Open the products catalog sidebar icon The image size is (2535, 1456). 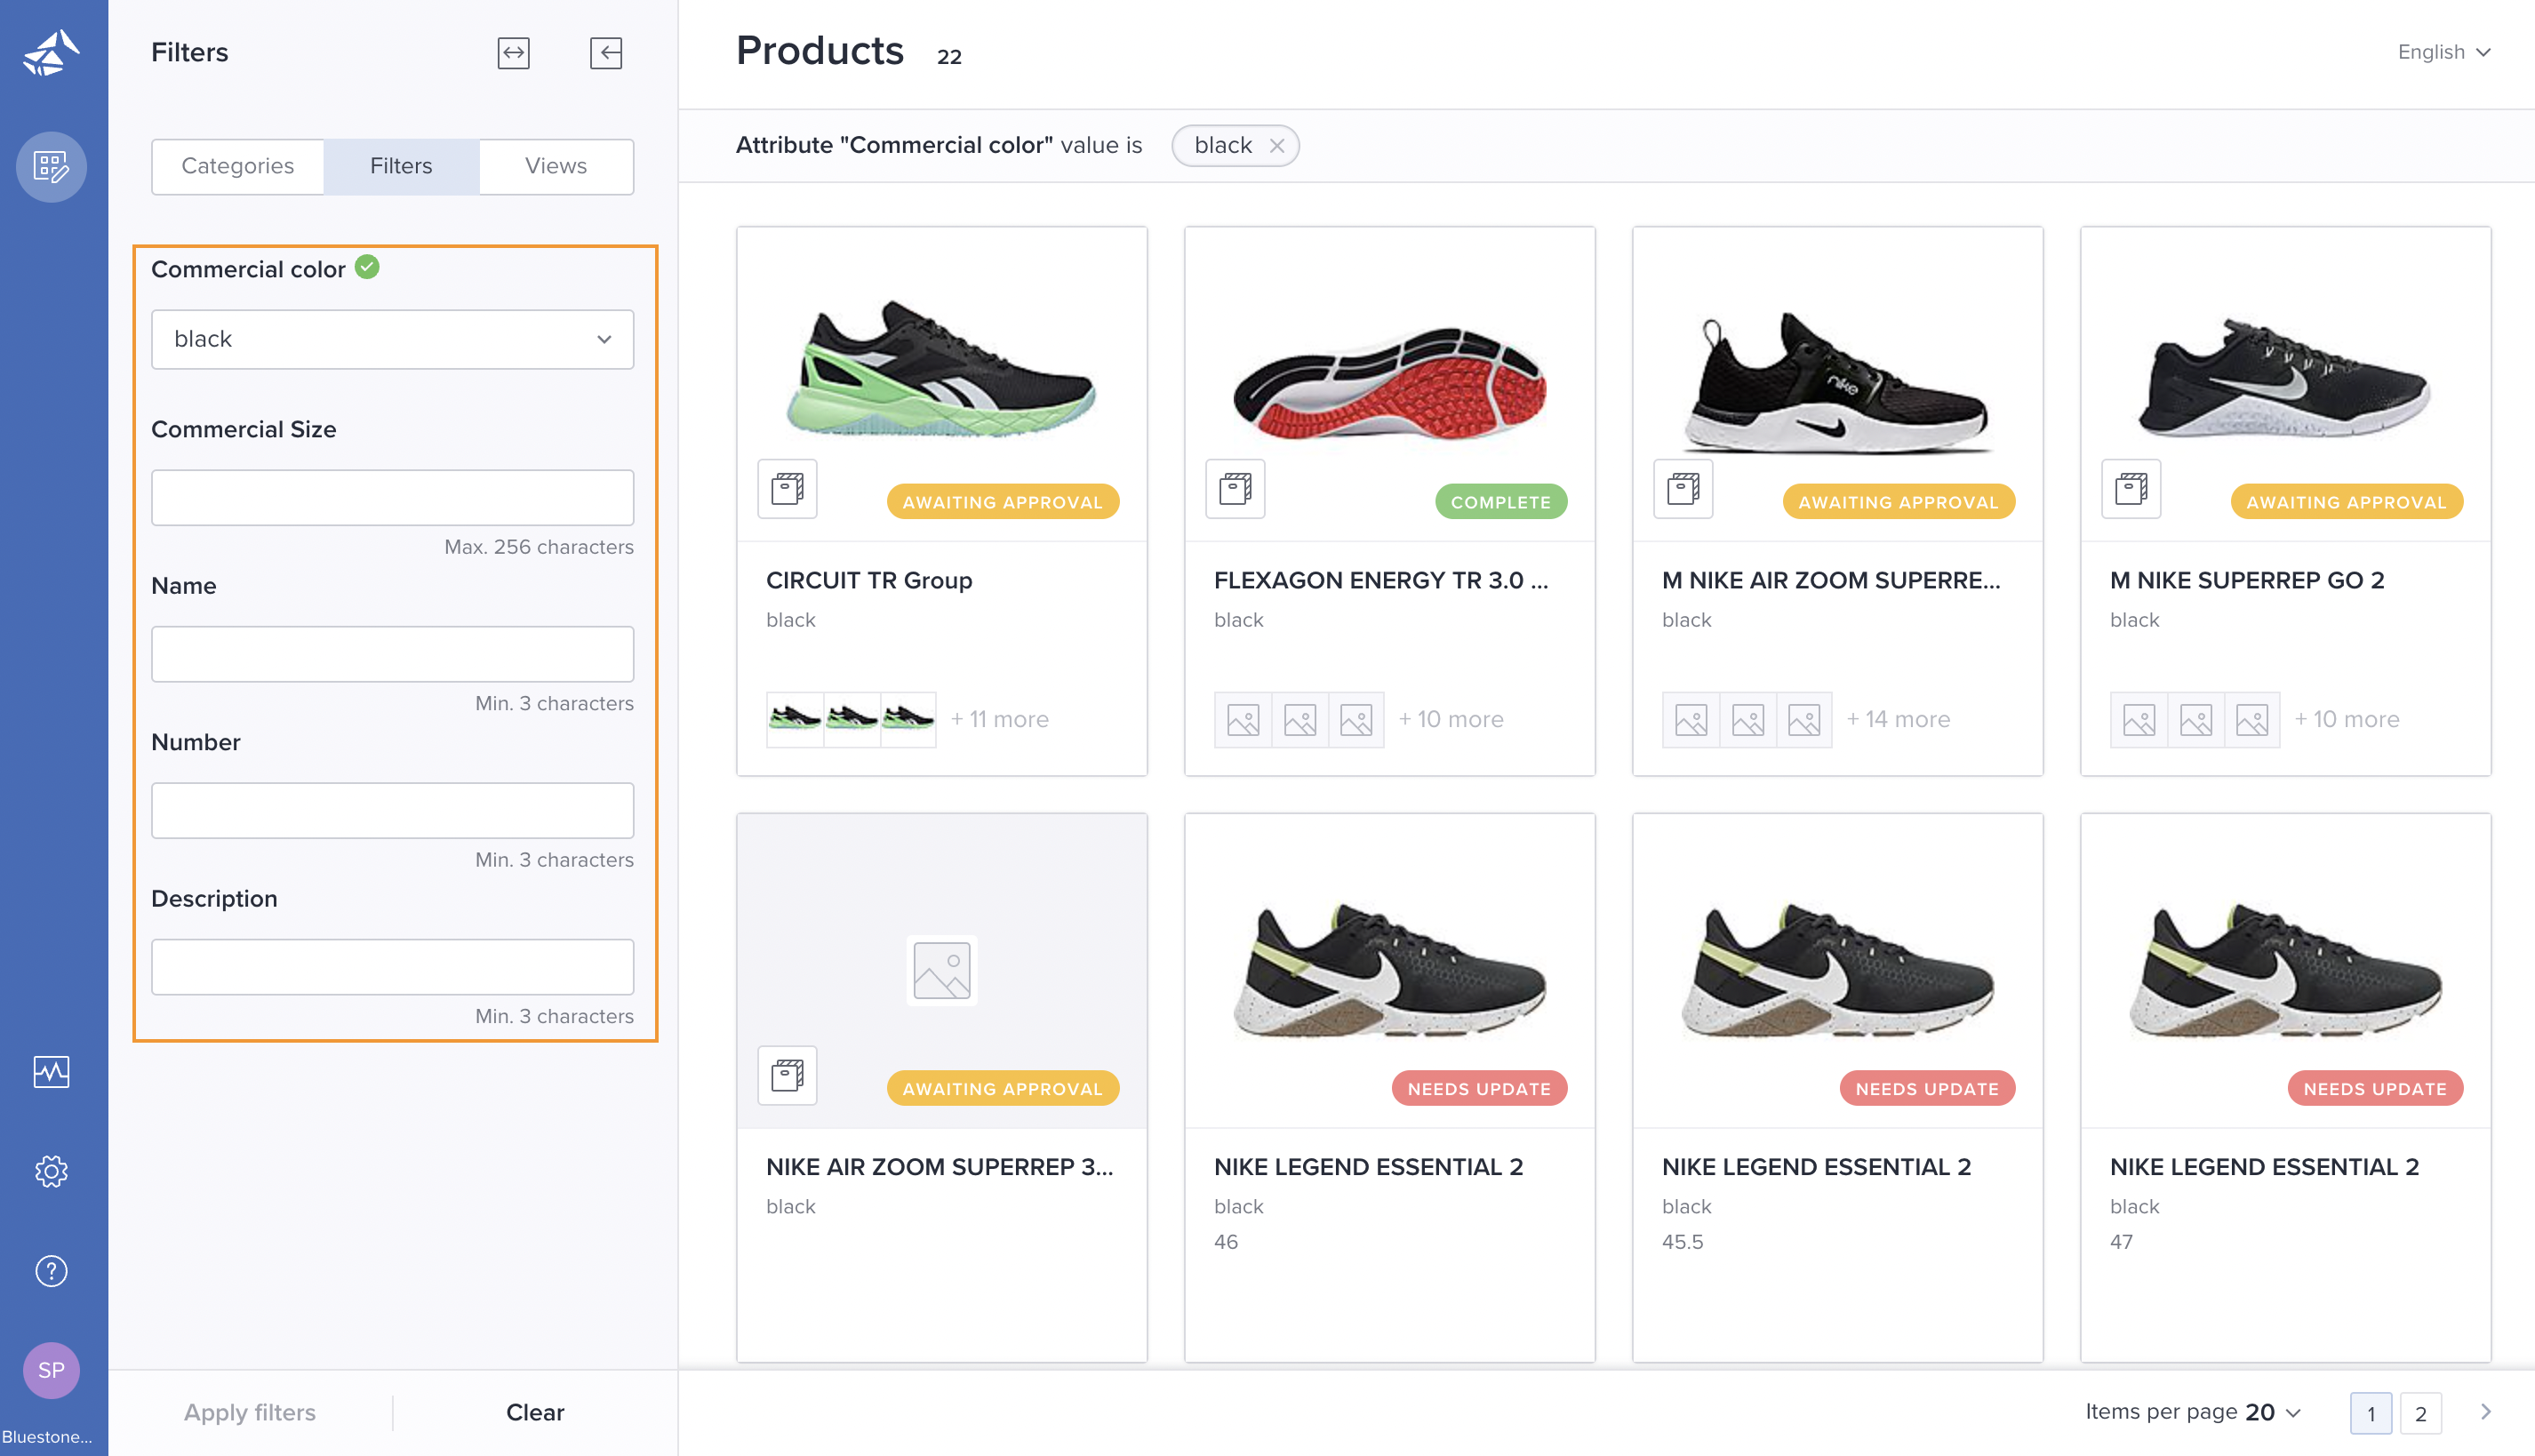(51, 166)
